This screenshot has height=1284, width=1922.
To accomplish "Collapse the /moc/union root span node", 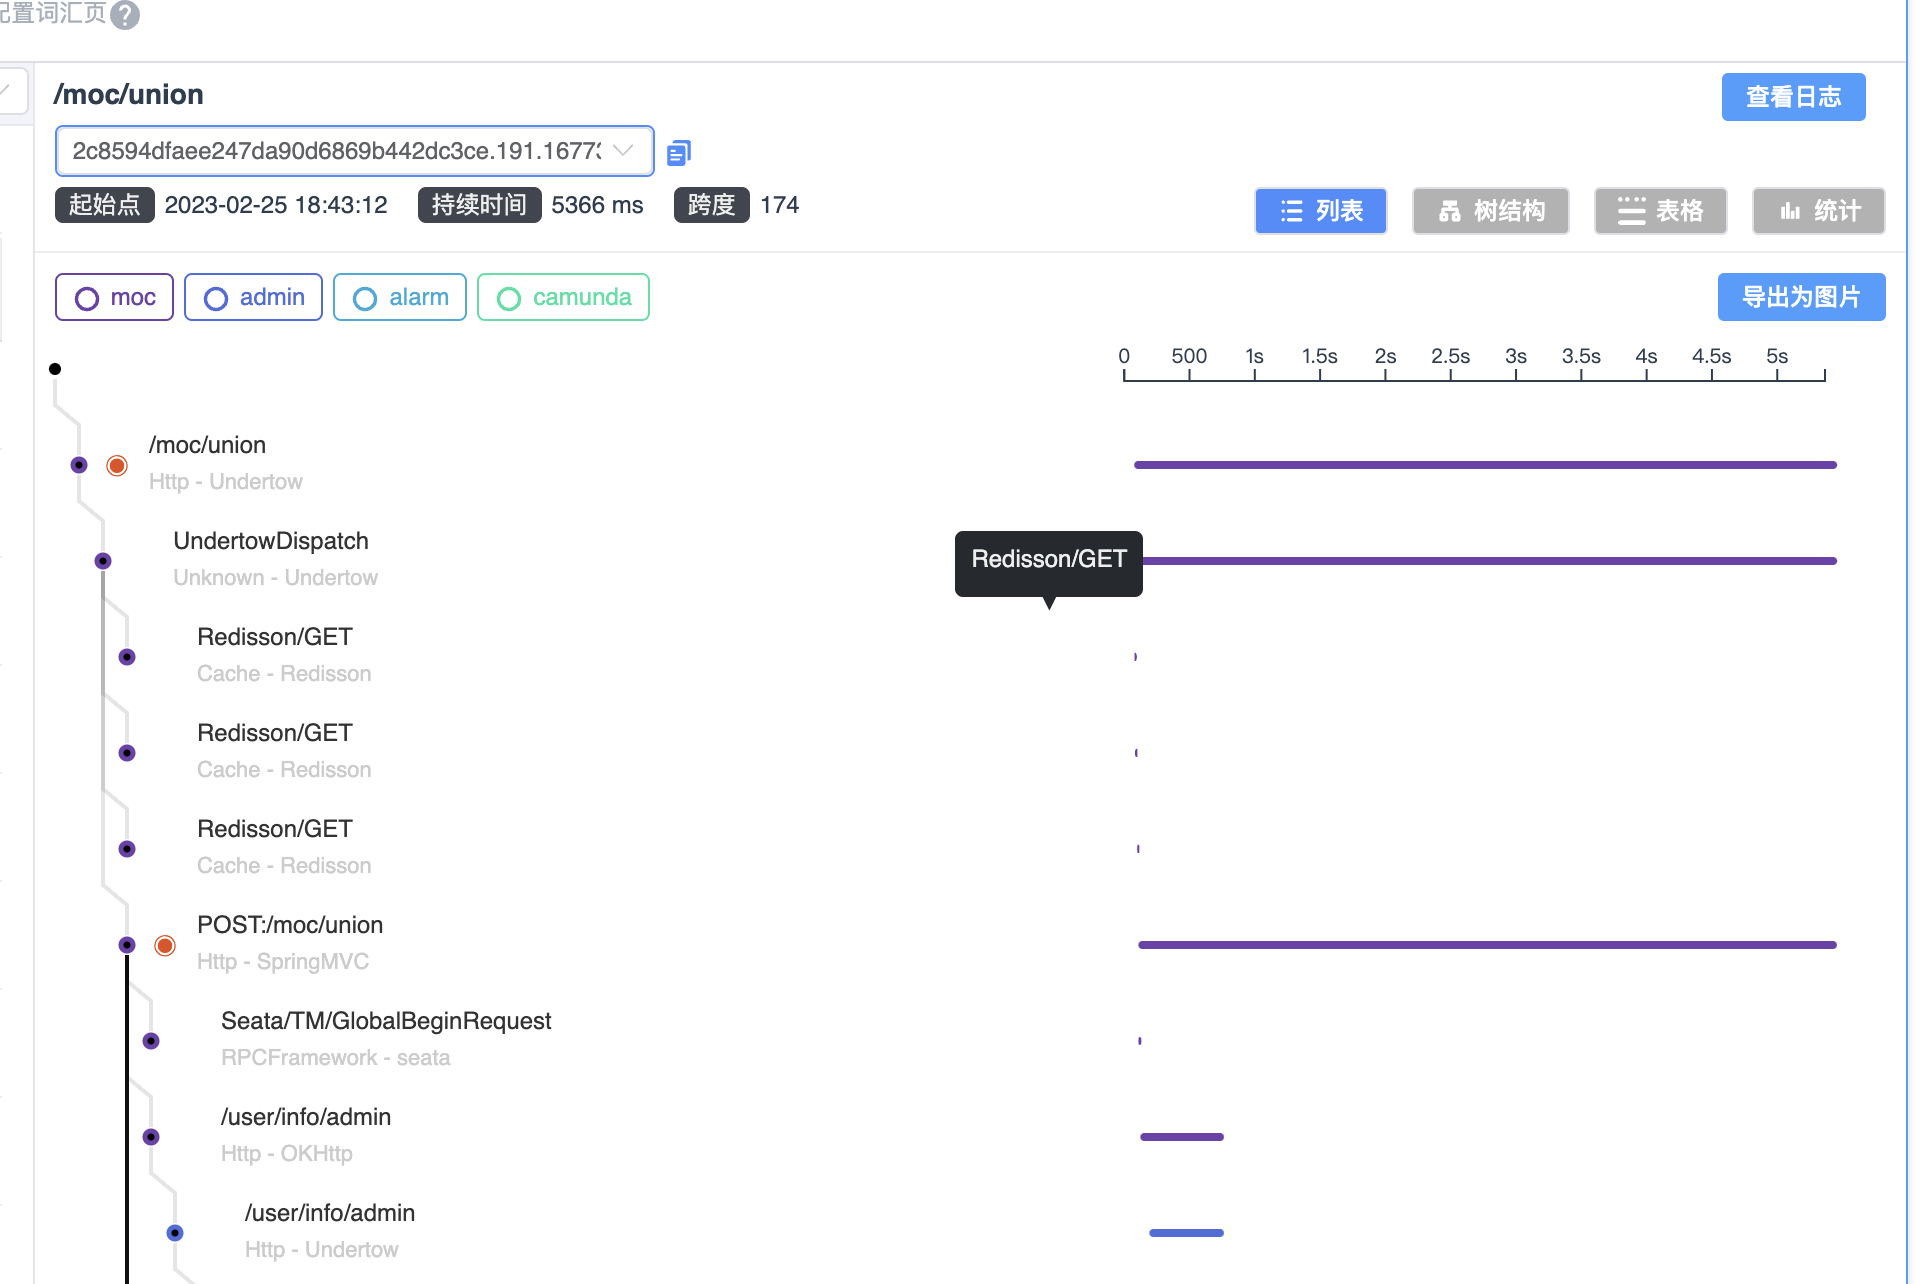I will click(79, 465).
